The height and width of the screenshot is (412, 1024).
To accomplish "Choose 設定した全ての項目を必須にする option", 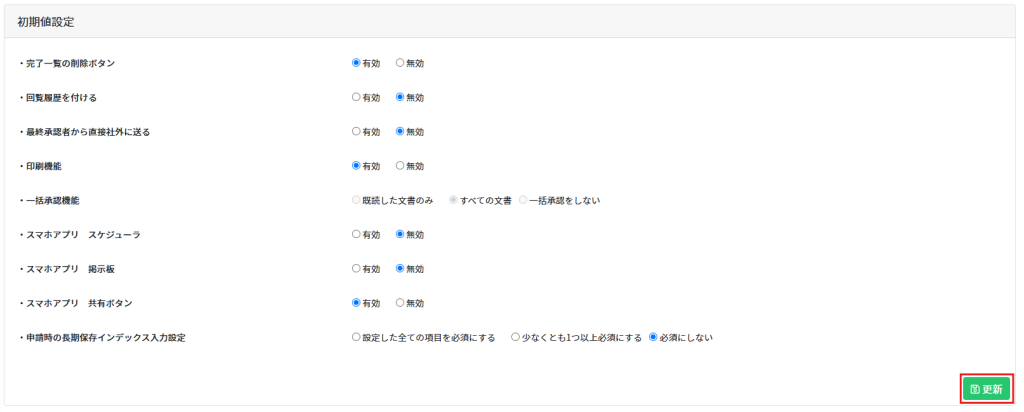I will (356, 337).
